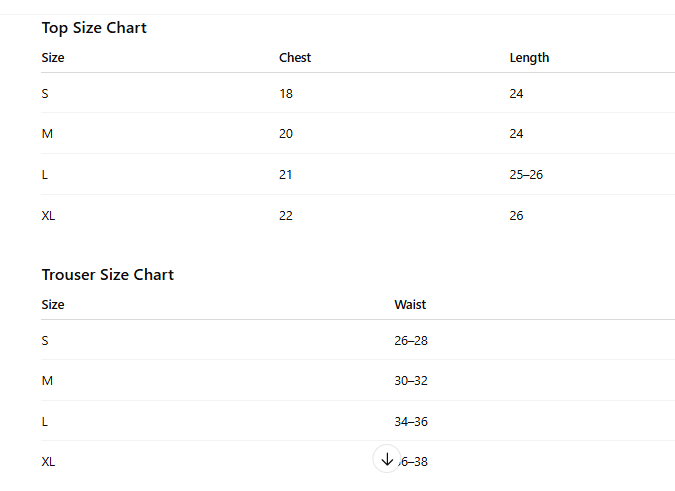Click the scroll down arrow button
The image size is (675, 491).
point(387,459)
